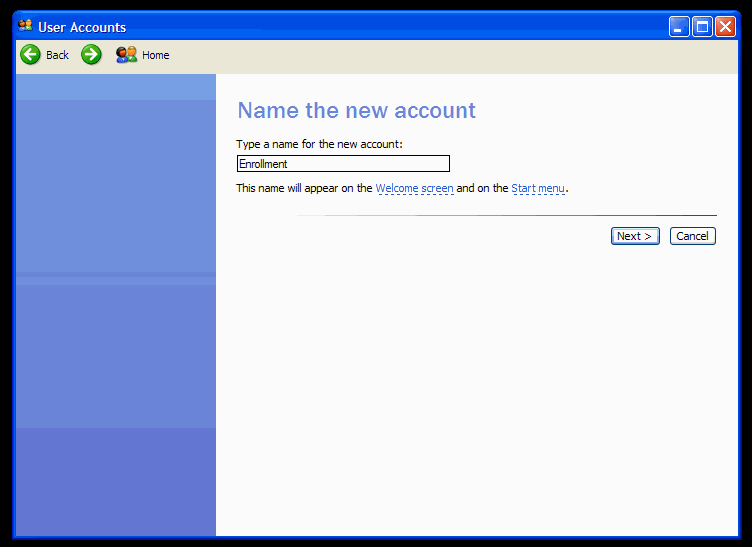Close the User Accounts window
752x547 pixels.
click(x=725, y=27)
